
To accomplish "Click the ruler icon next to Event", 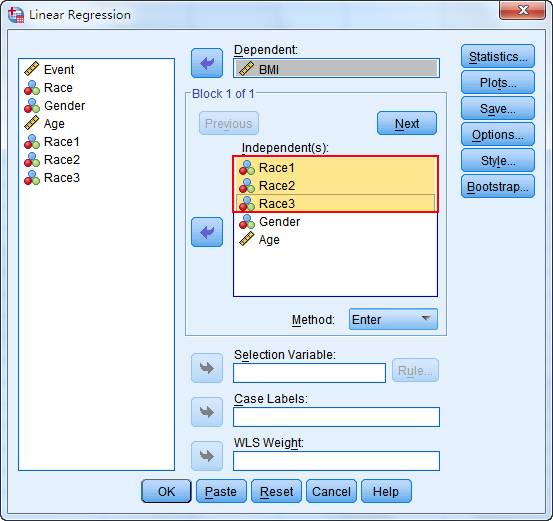I will click(x=32, y=69).
